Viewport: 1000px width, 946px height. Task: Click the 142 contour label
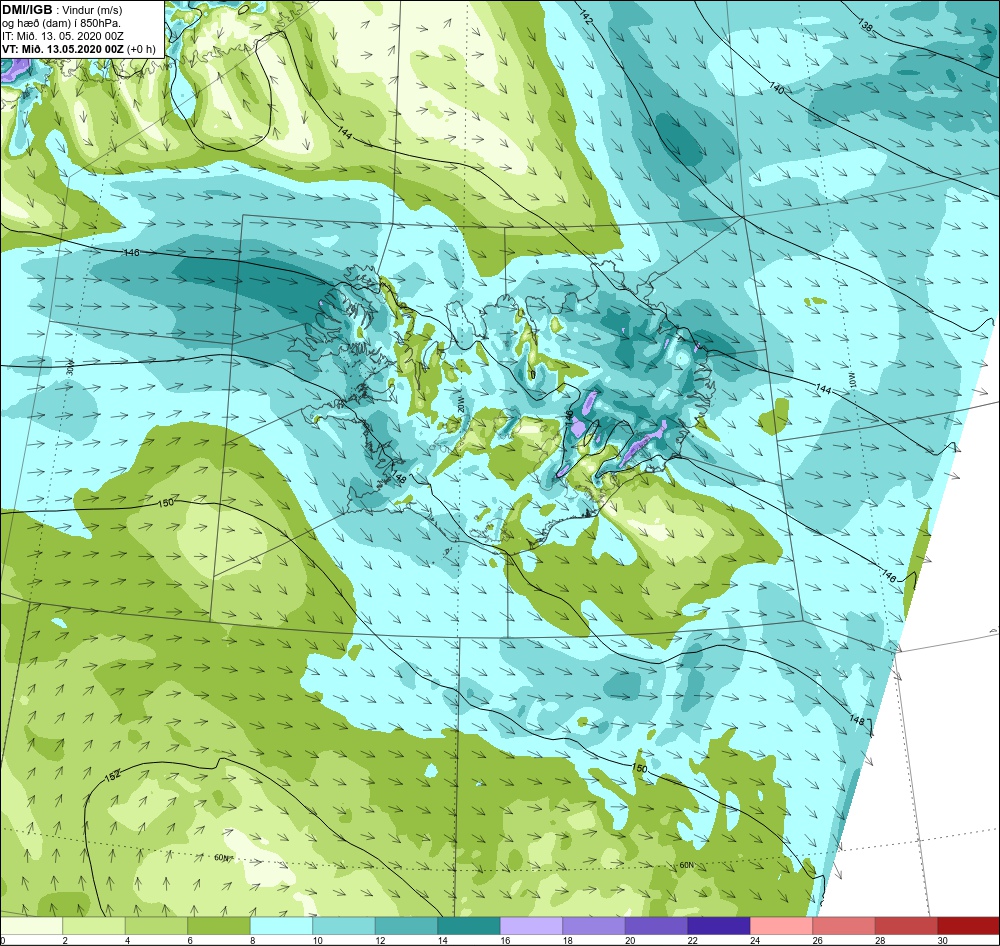[587, 18]
